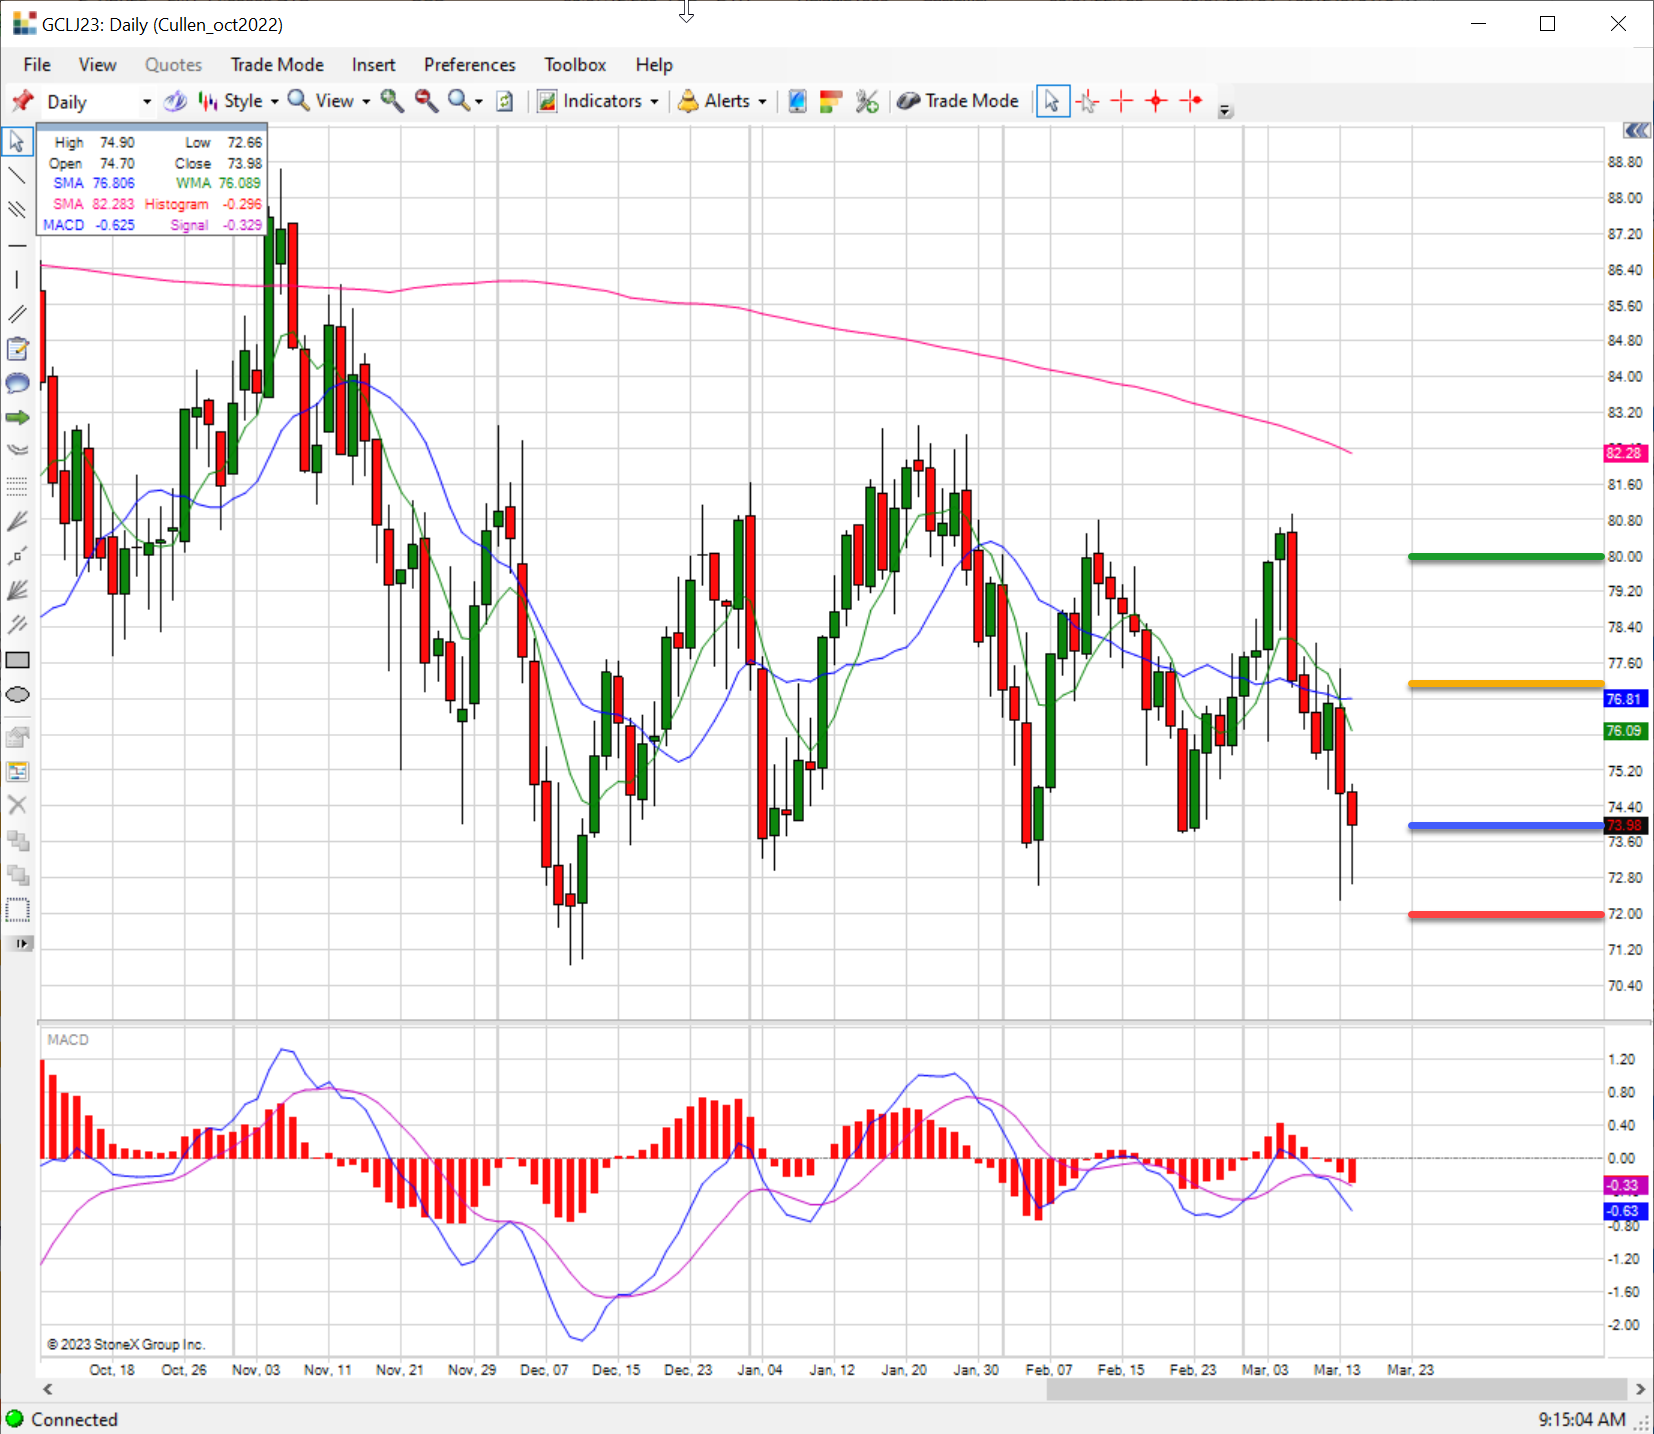Select the green arrow marker tool

pyautogui.click(x=17, y=418)
